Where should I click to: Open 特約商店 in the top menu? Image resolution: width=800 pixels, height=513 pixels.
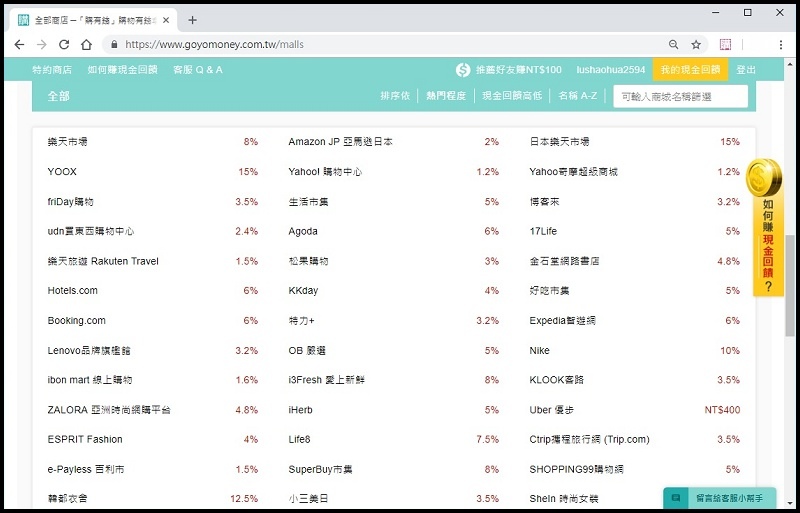click(x=52, y=70)
